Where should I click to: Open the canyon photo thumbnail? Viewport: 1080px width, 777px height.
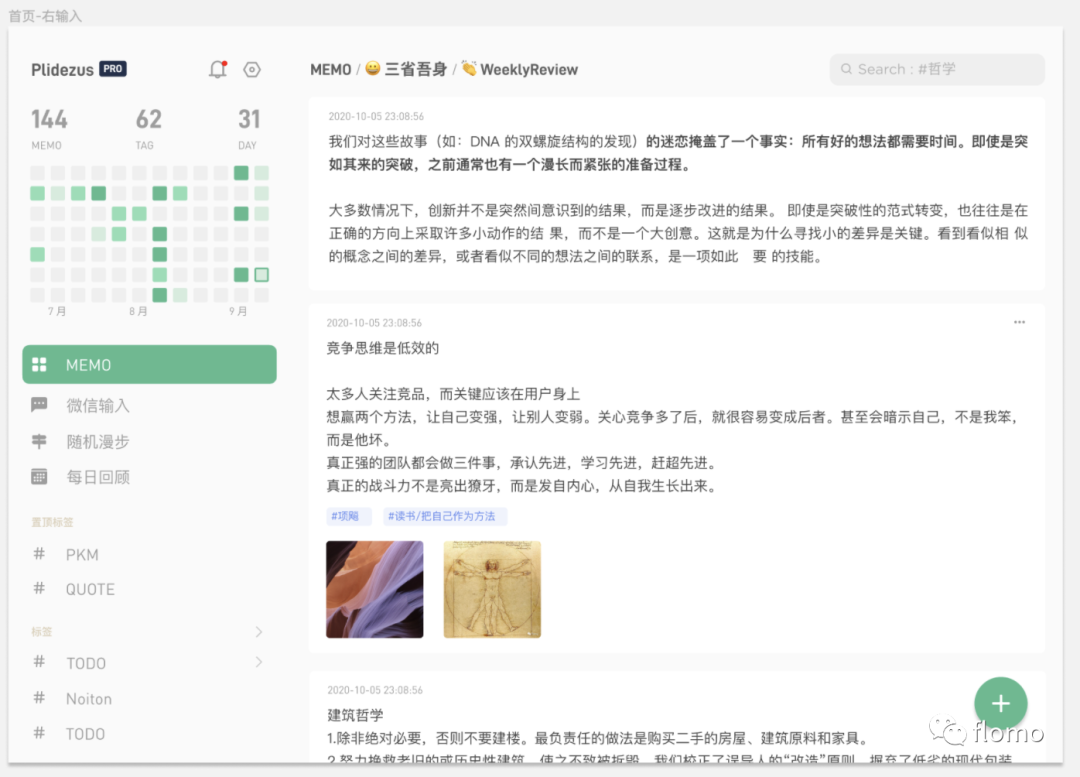click(x=375, y=589)
